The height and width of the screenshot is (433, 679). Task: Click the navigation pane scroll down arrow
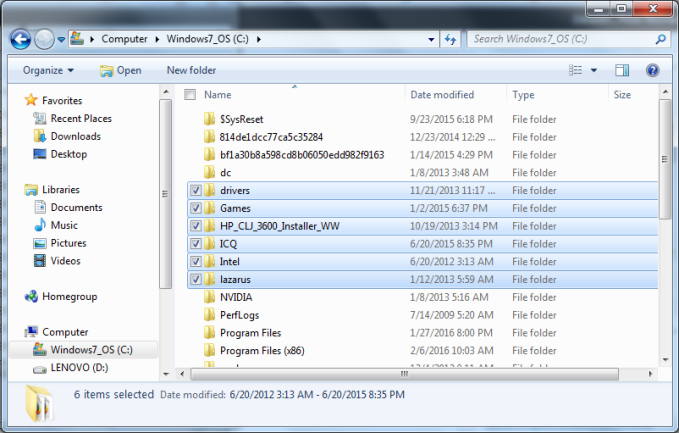166,374
